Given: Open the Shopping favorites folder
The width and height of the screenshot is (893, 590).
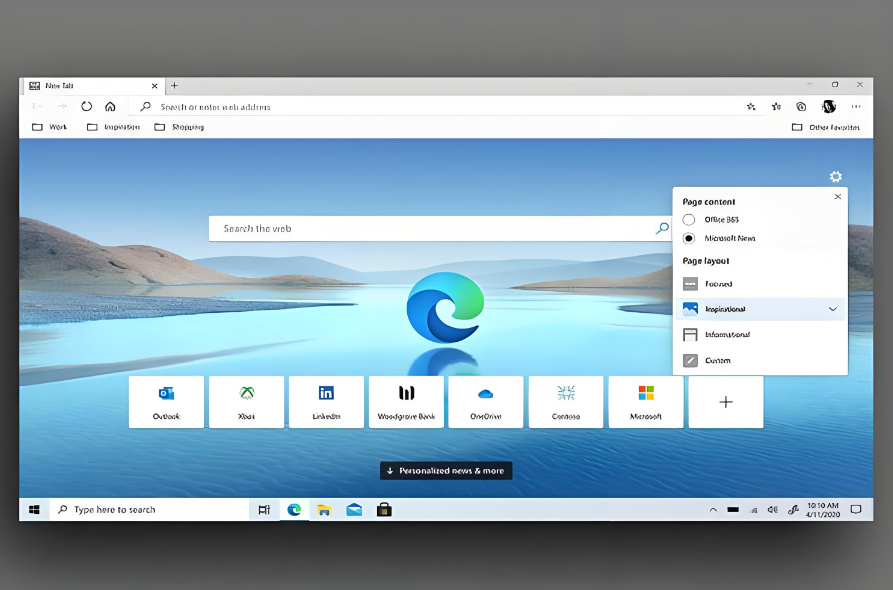Looking at the screenshot, I should point(179,127).
